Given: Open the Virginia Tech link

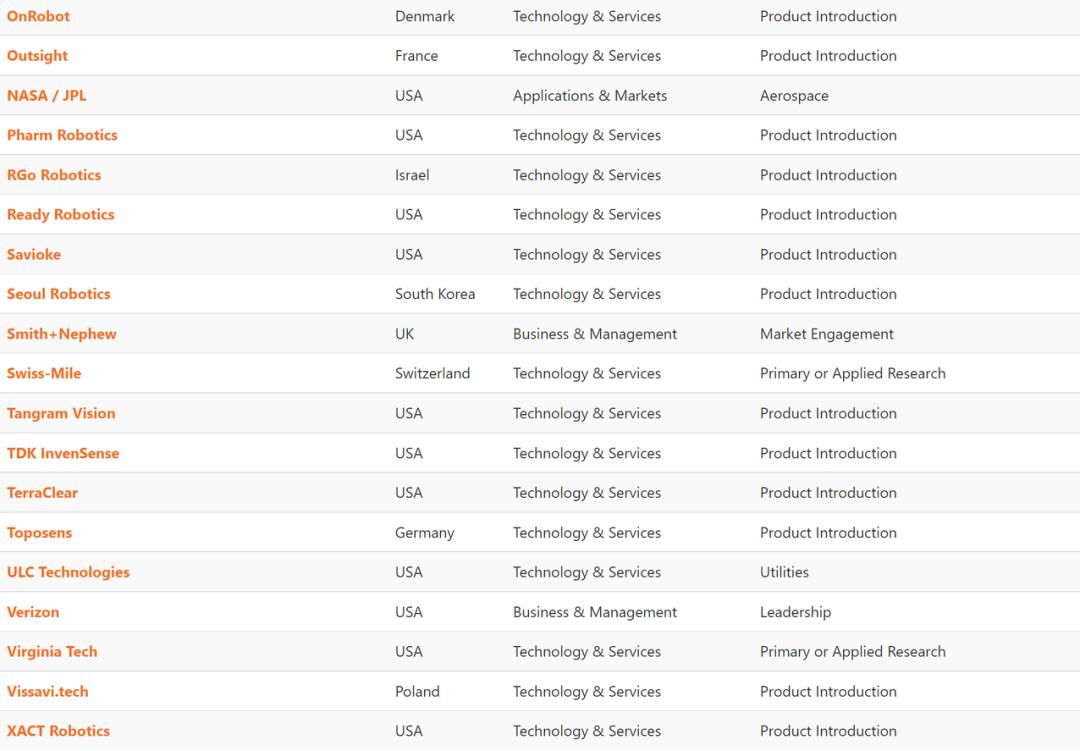Looking at the screenshot, I should tap(52, 652).
